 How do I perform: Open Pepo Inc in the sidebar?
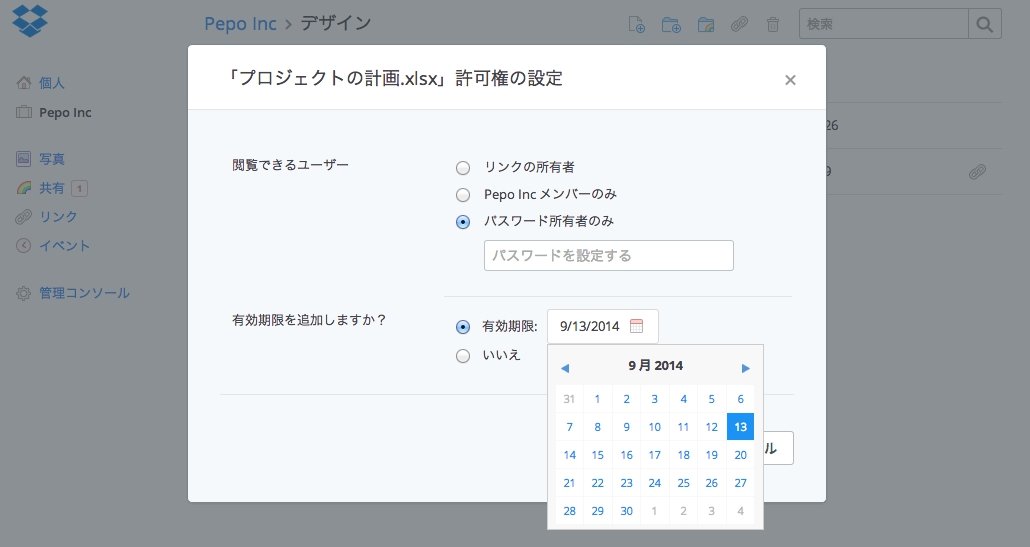click(x=65, y=112)
